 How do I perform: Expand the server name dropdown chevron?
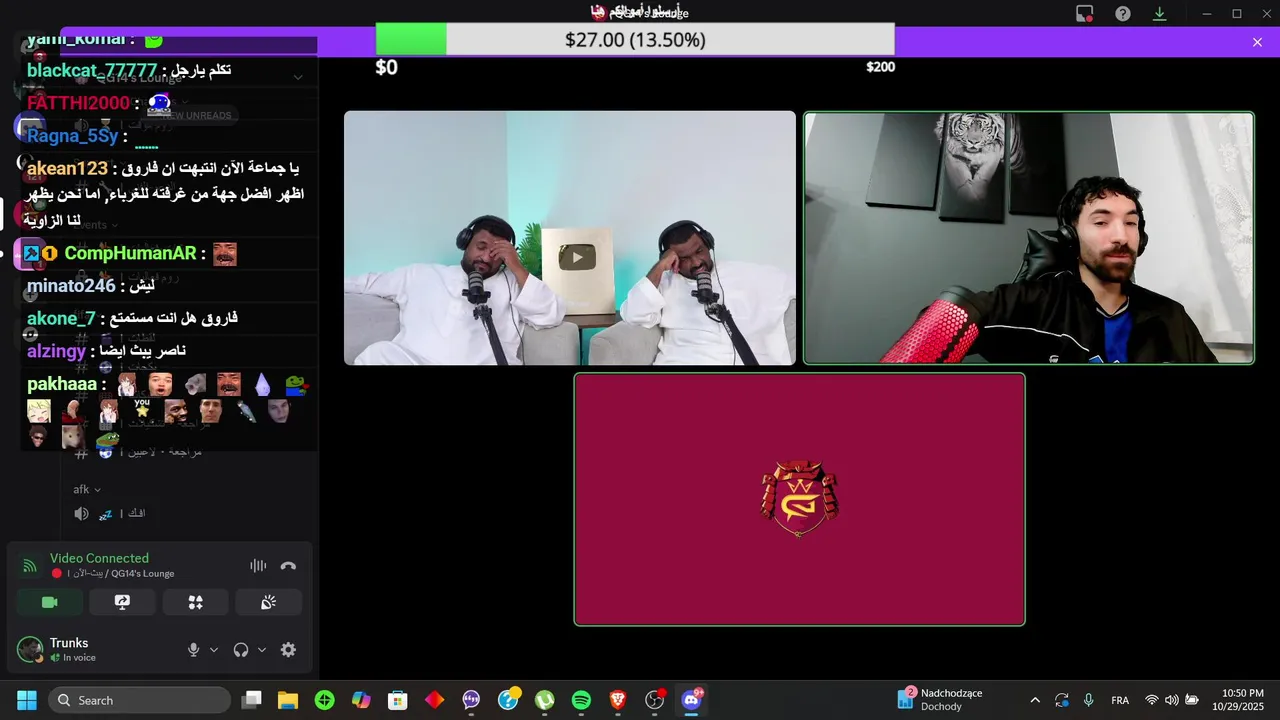pos(298,77)
